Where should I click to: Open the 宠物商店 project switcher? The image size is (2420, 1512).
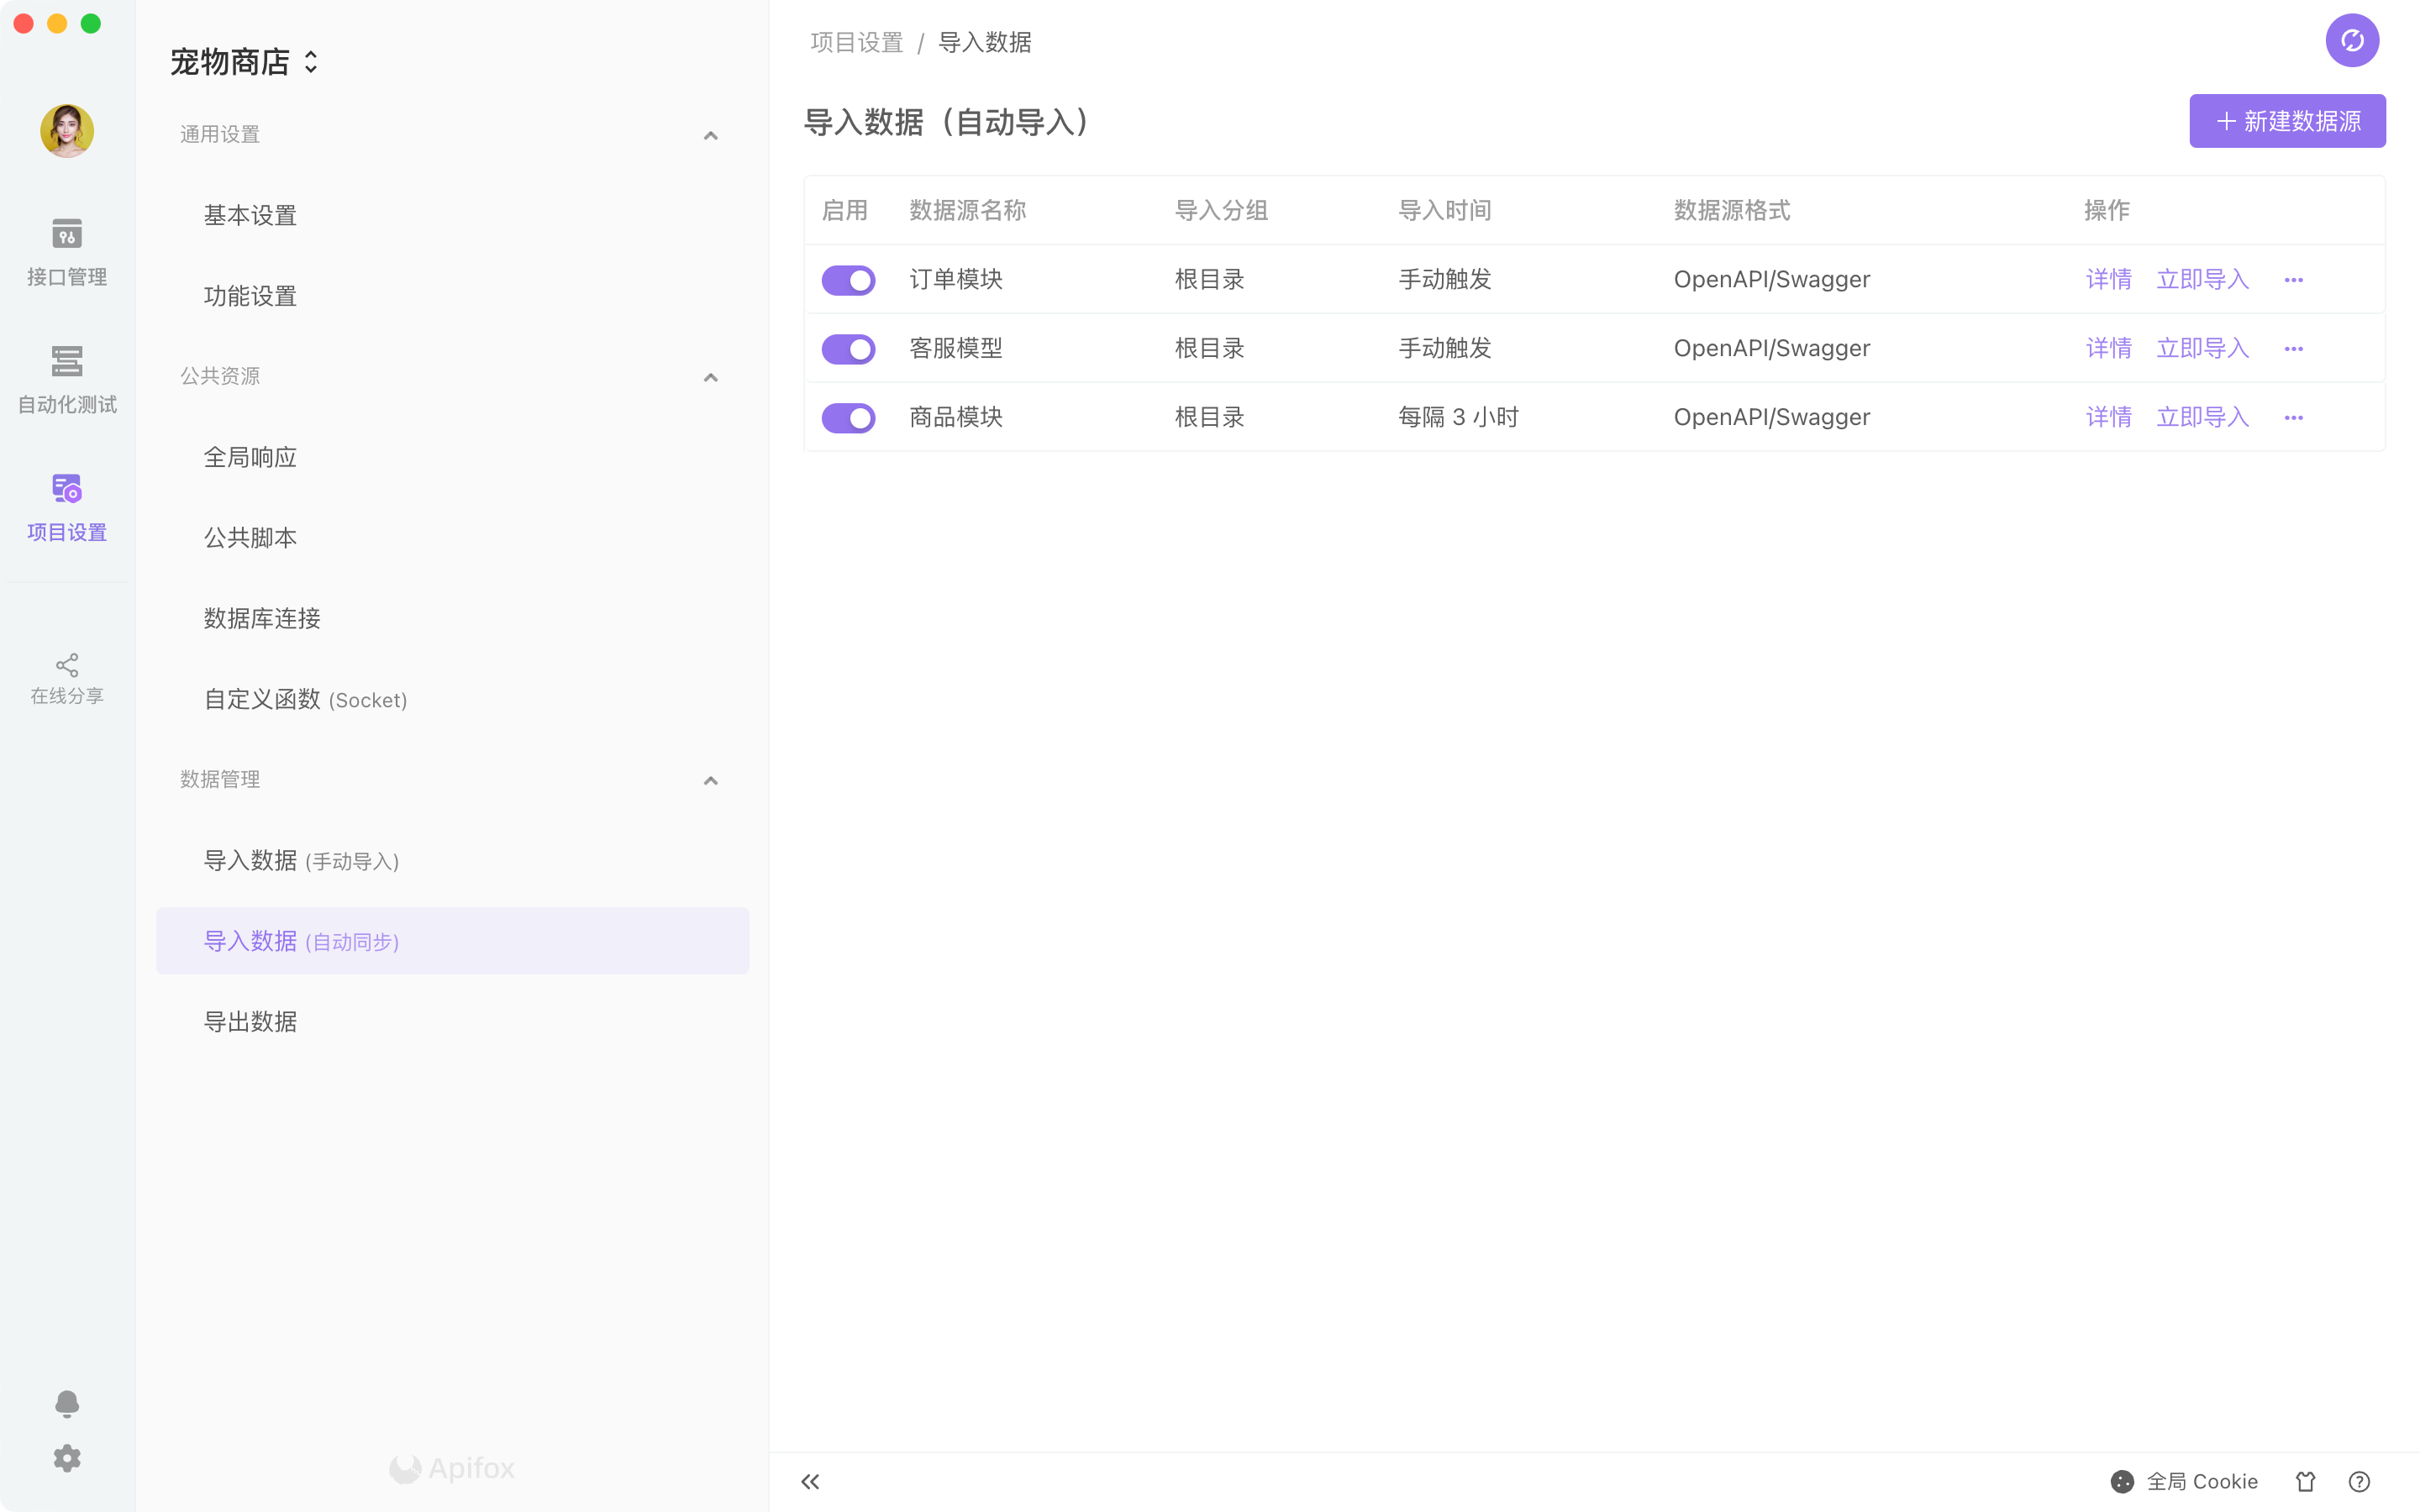pos(244,62)
